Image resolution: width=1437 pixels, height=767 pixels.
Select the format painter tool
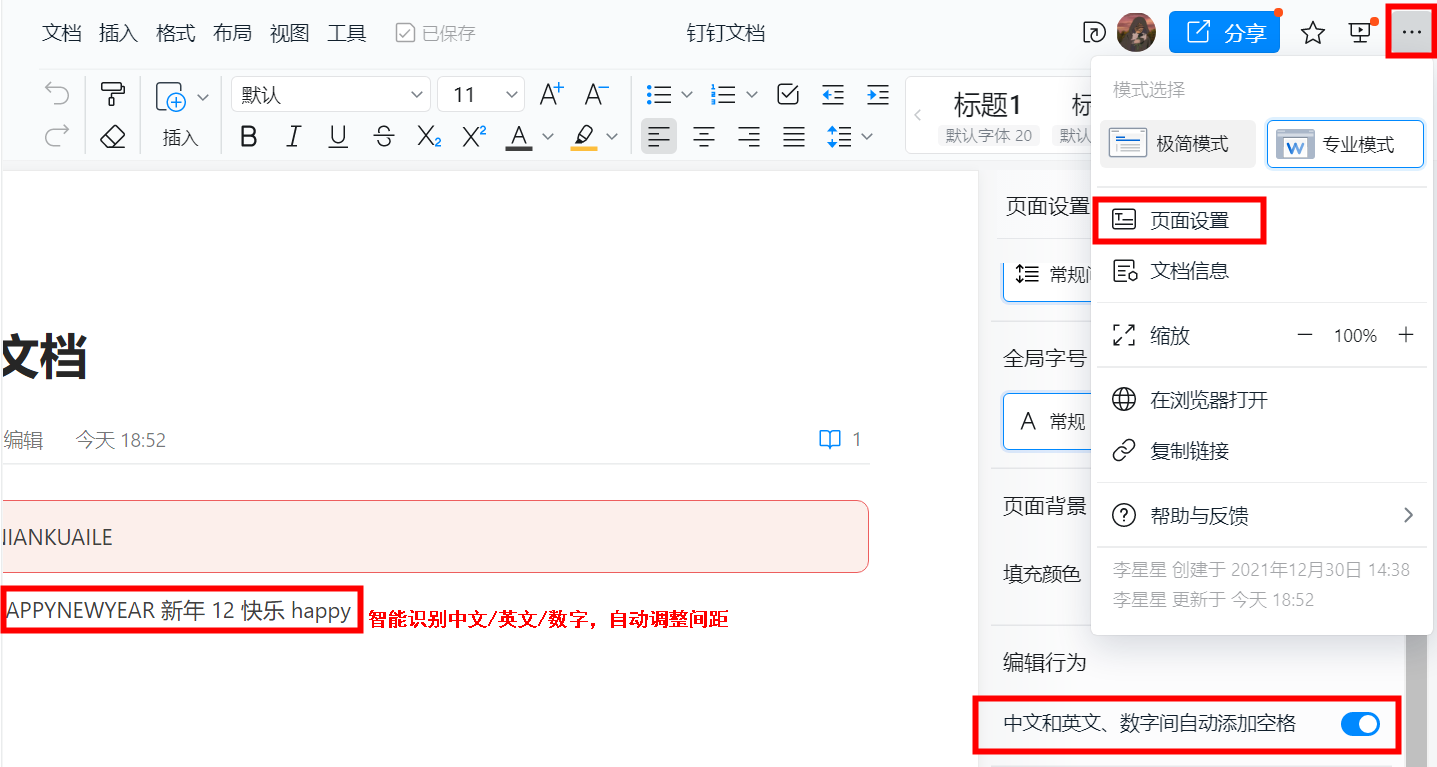coord(112,94)
